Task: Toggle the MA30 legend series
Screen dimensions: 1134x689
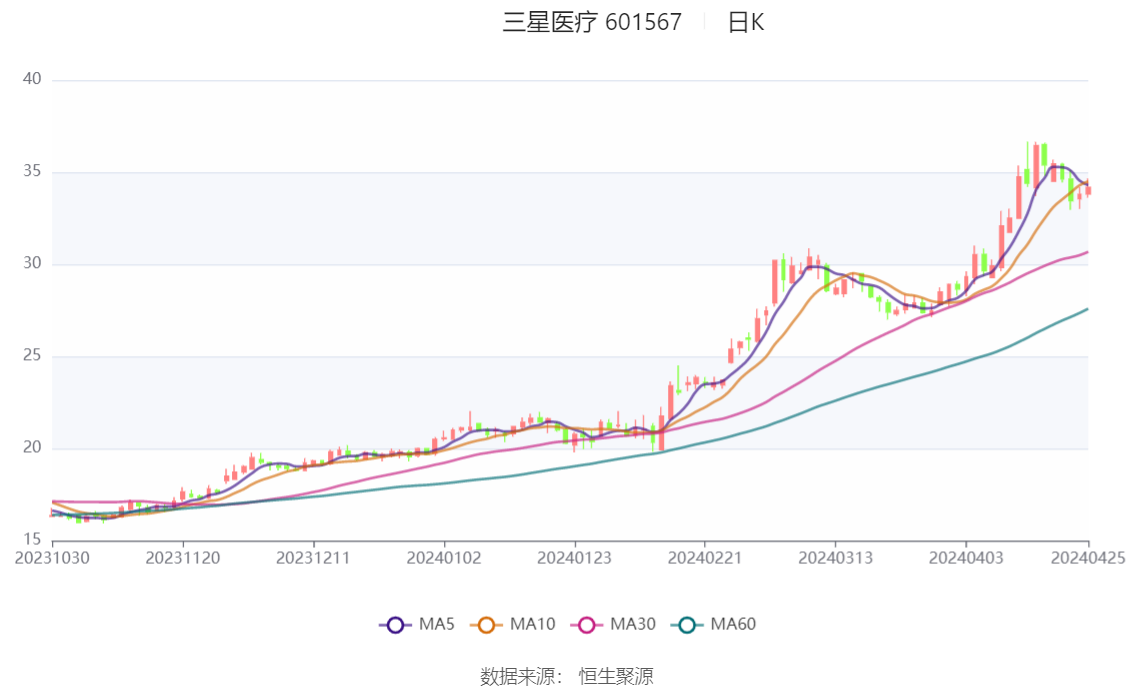Action: pyautogui.click(x=613, y=625)
